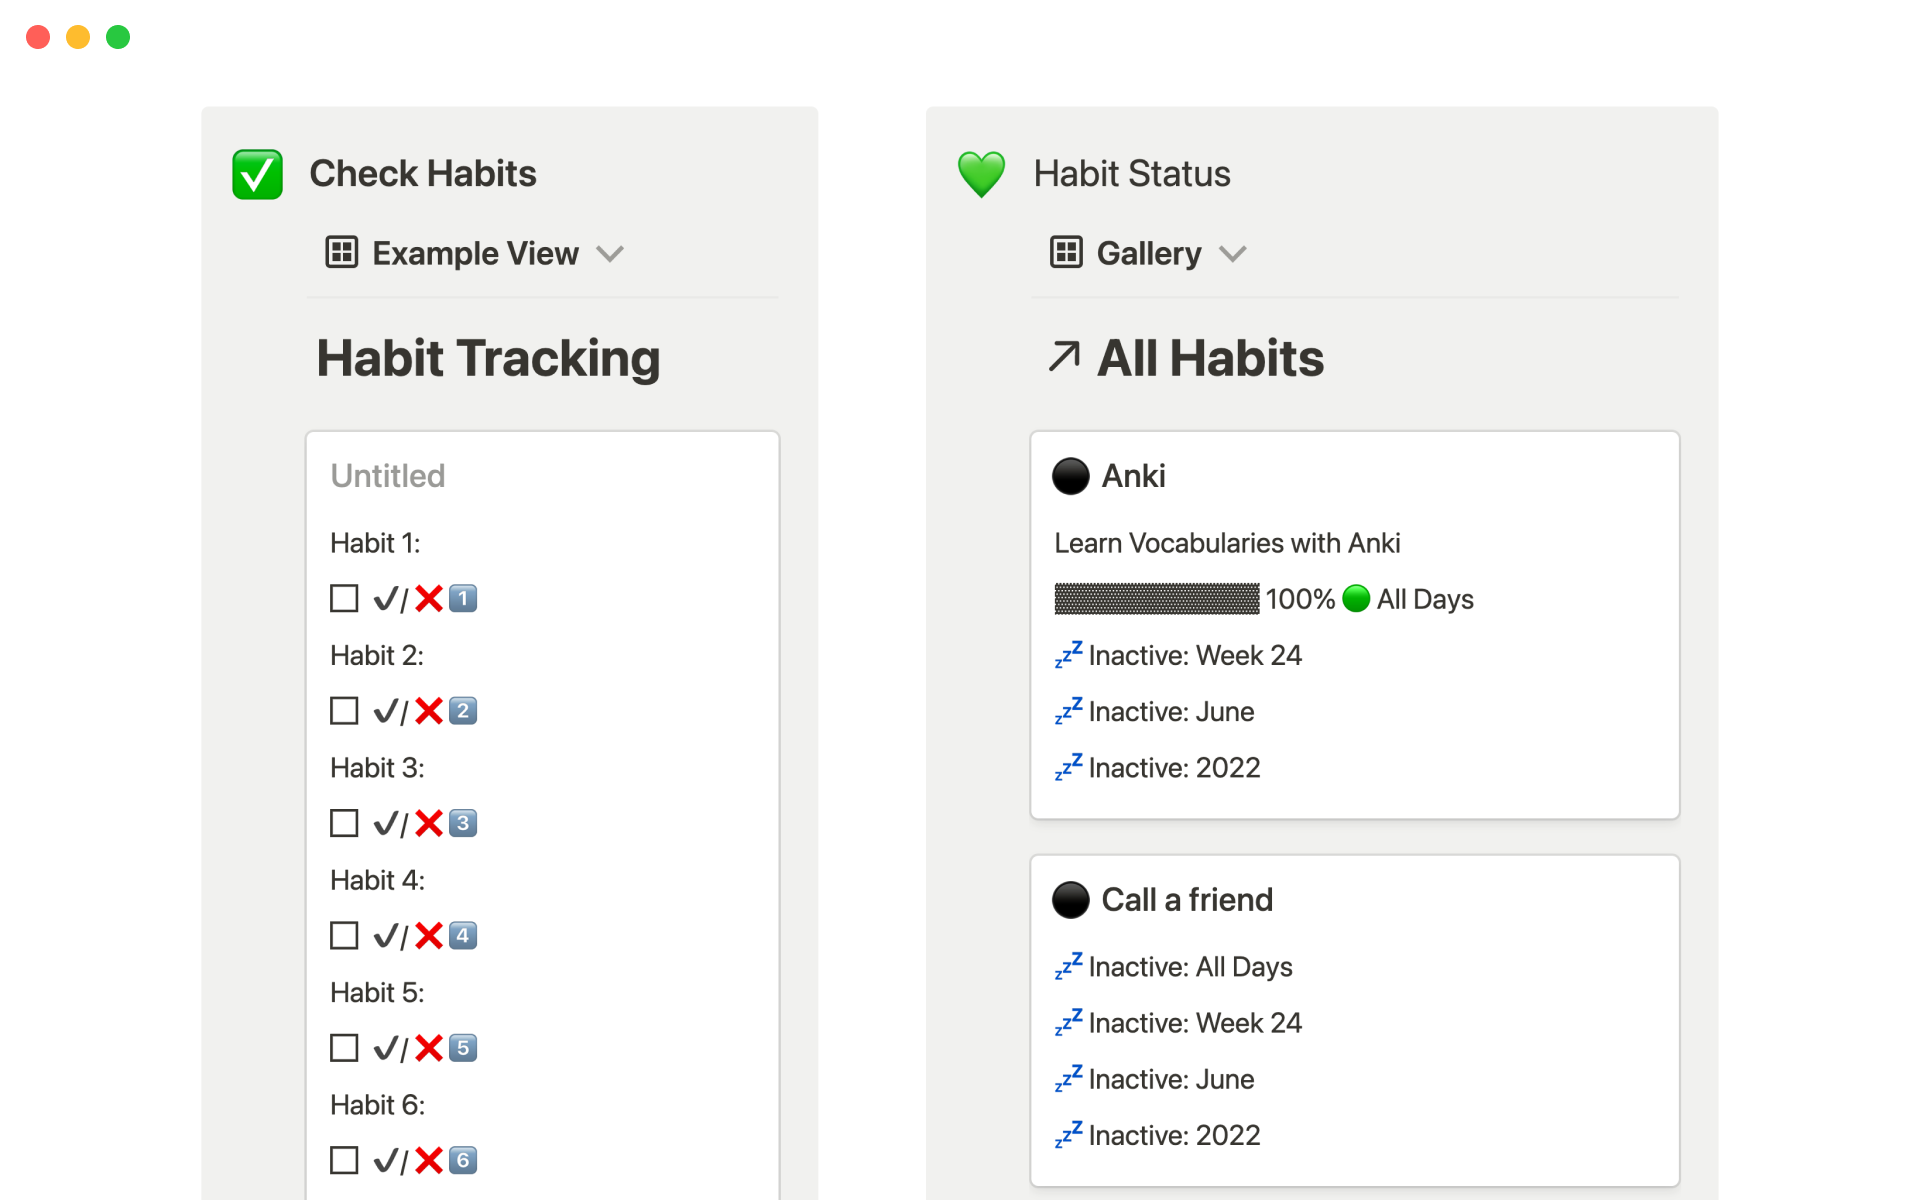Click the Example View gallery grid icon

coord(342,252)
